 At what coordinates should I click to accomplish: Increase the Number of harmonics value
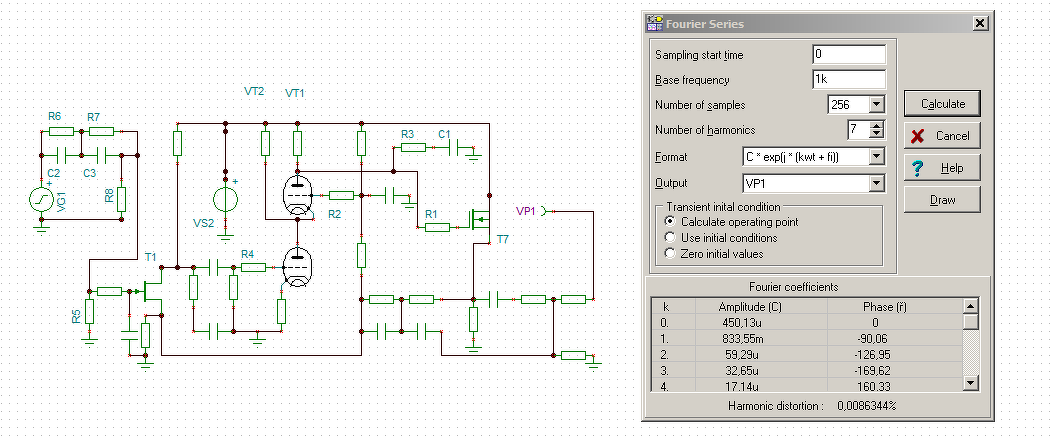(879, 126)
